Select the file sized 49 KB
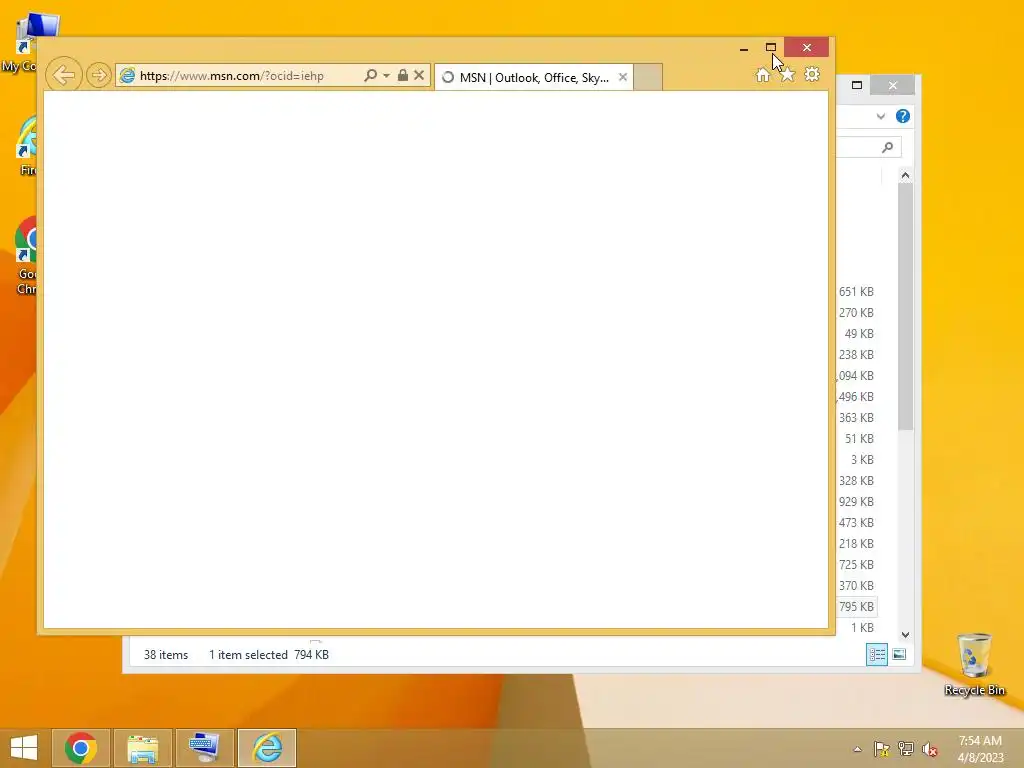Image resolution: width=1024 pixels, height=768 pixels. pos(859,334)
